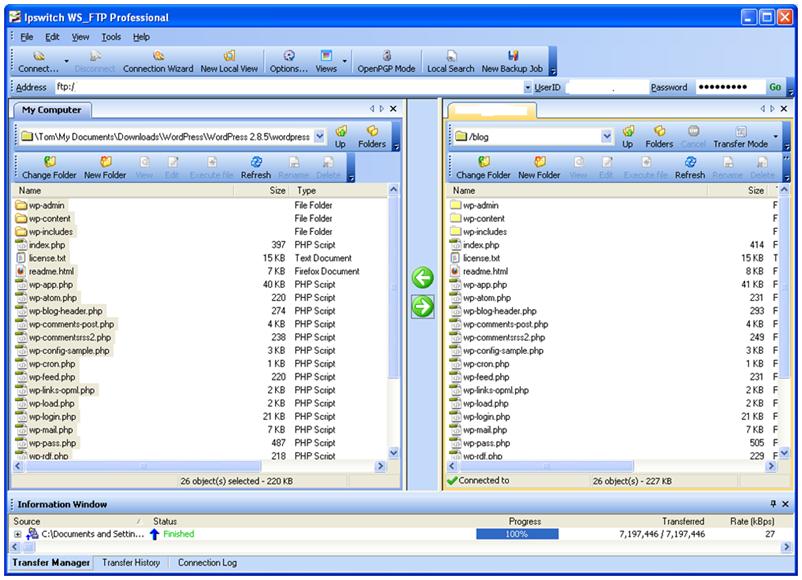Click Change Folder in the remote pane

tap(483, 168)
